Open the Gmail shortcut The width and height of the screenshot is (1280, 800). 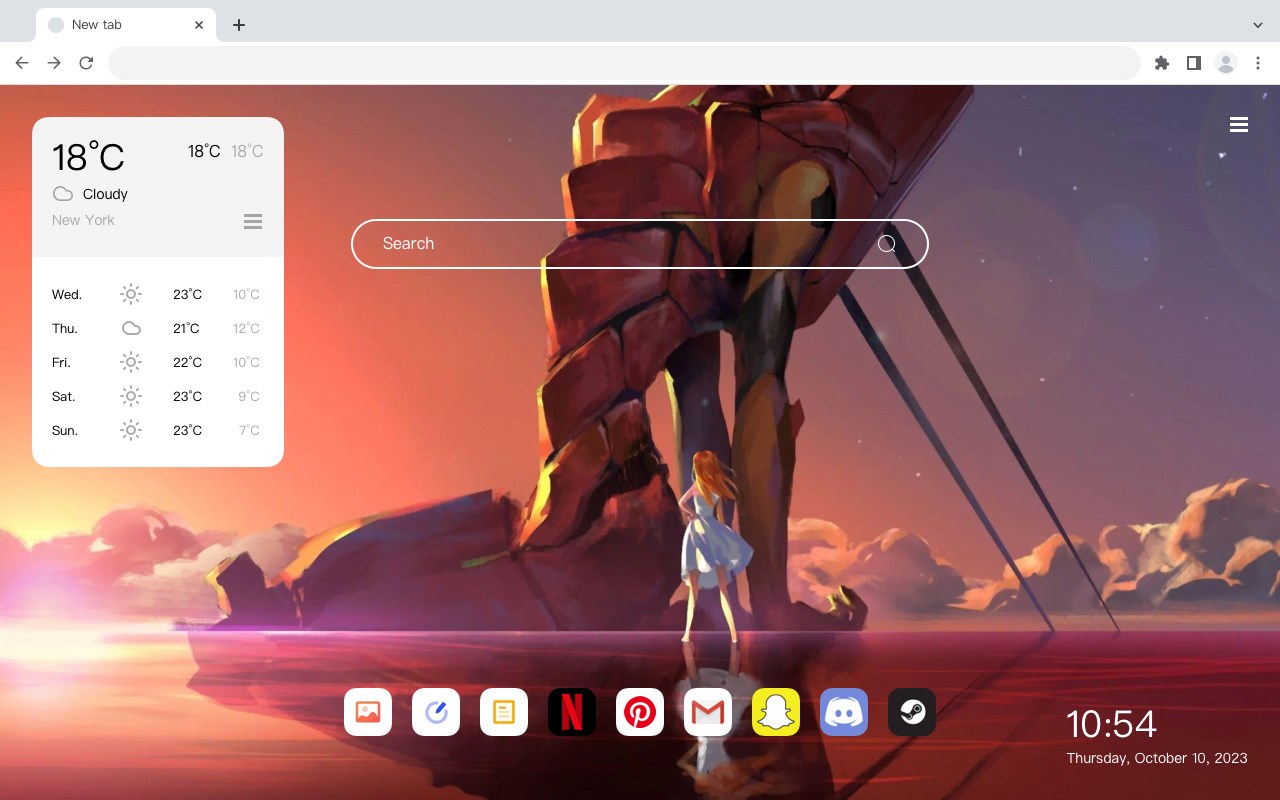point(708,712)
